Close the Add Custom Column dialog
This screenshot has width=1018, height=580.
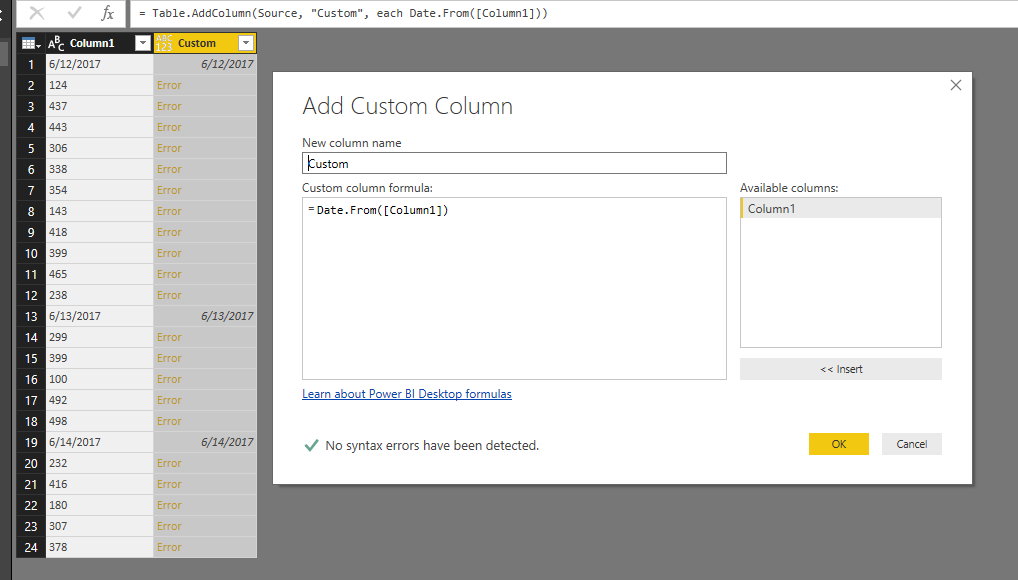coord(956,85)
